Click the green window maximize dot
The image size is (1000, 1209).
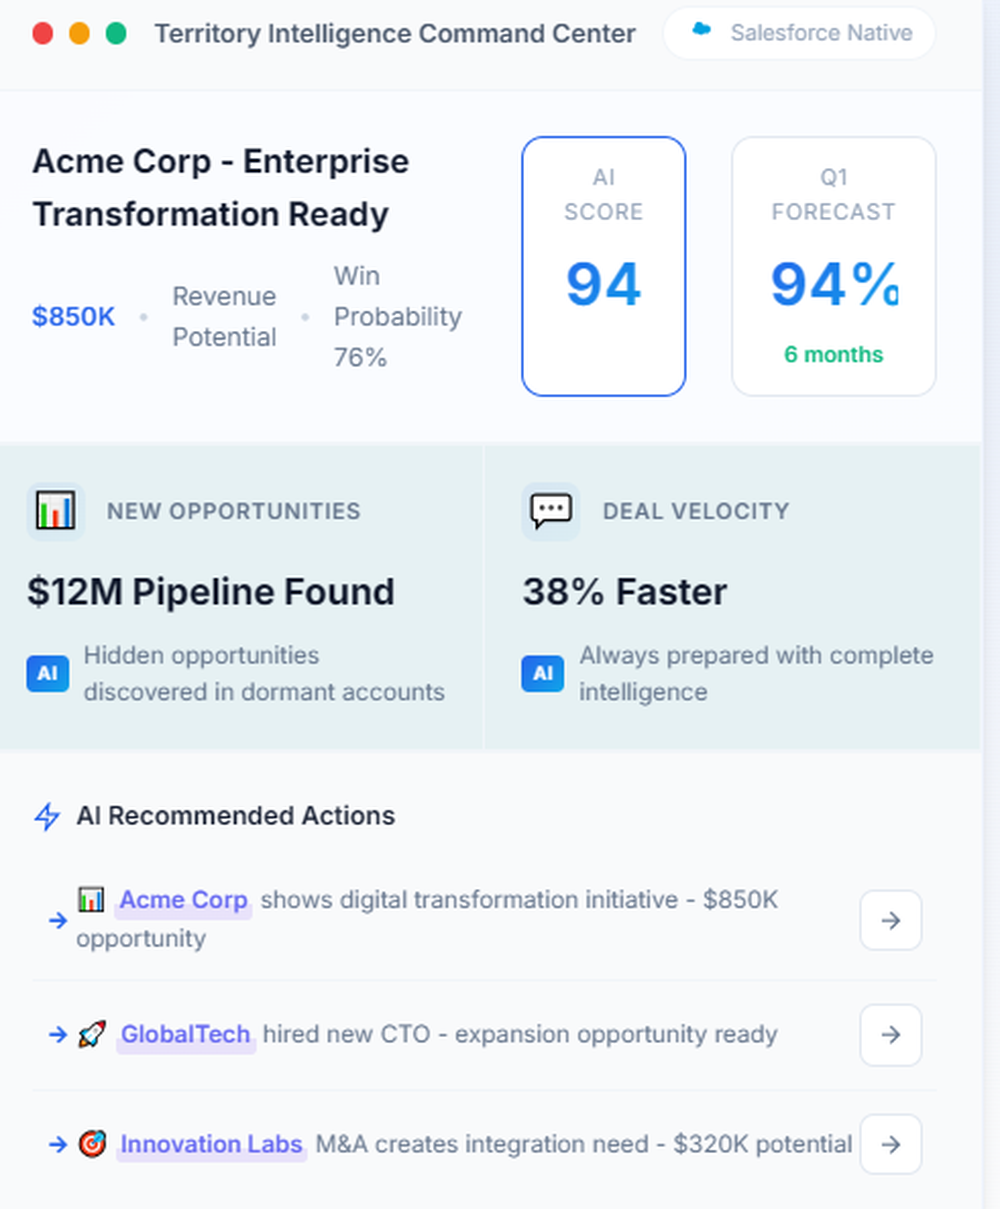(x=116, y=34)
